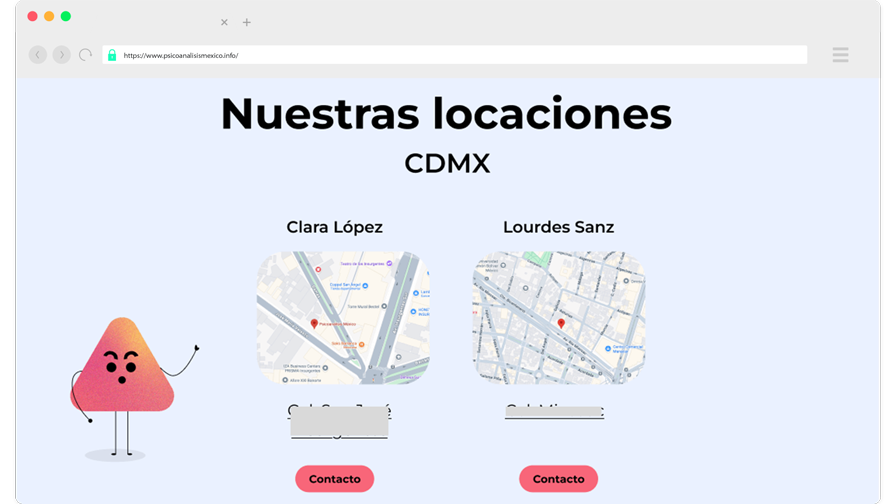Close the current browser tab
This screenshot has height=504, width=896.
tap(224, 22)
